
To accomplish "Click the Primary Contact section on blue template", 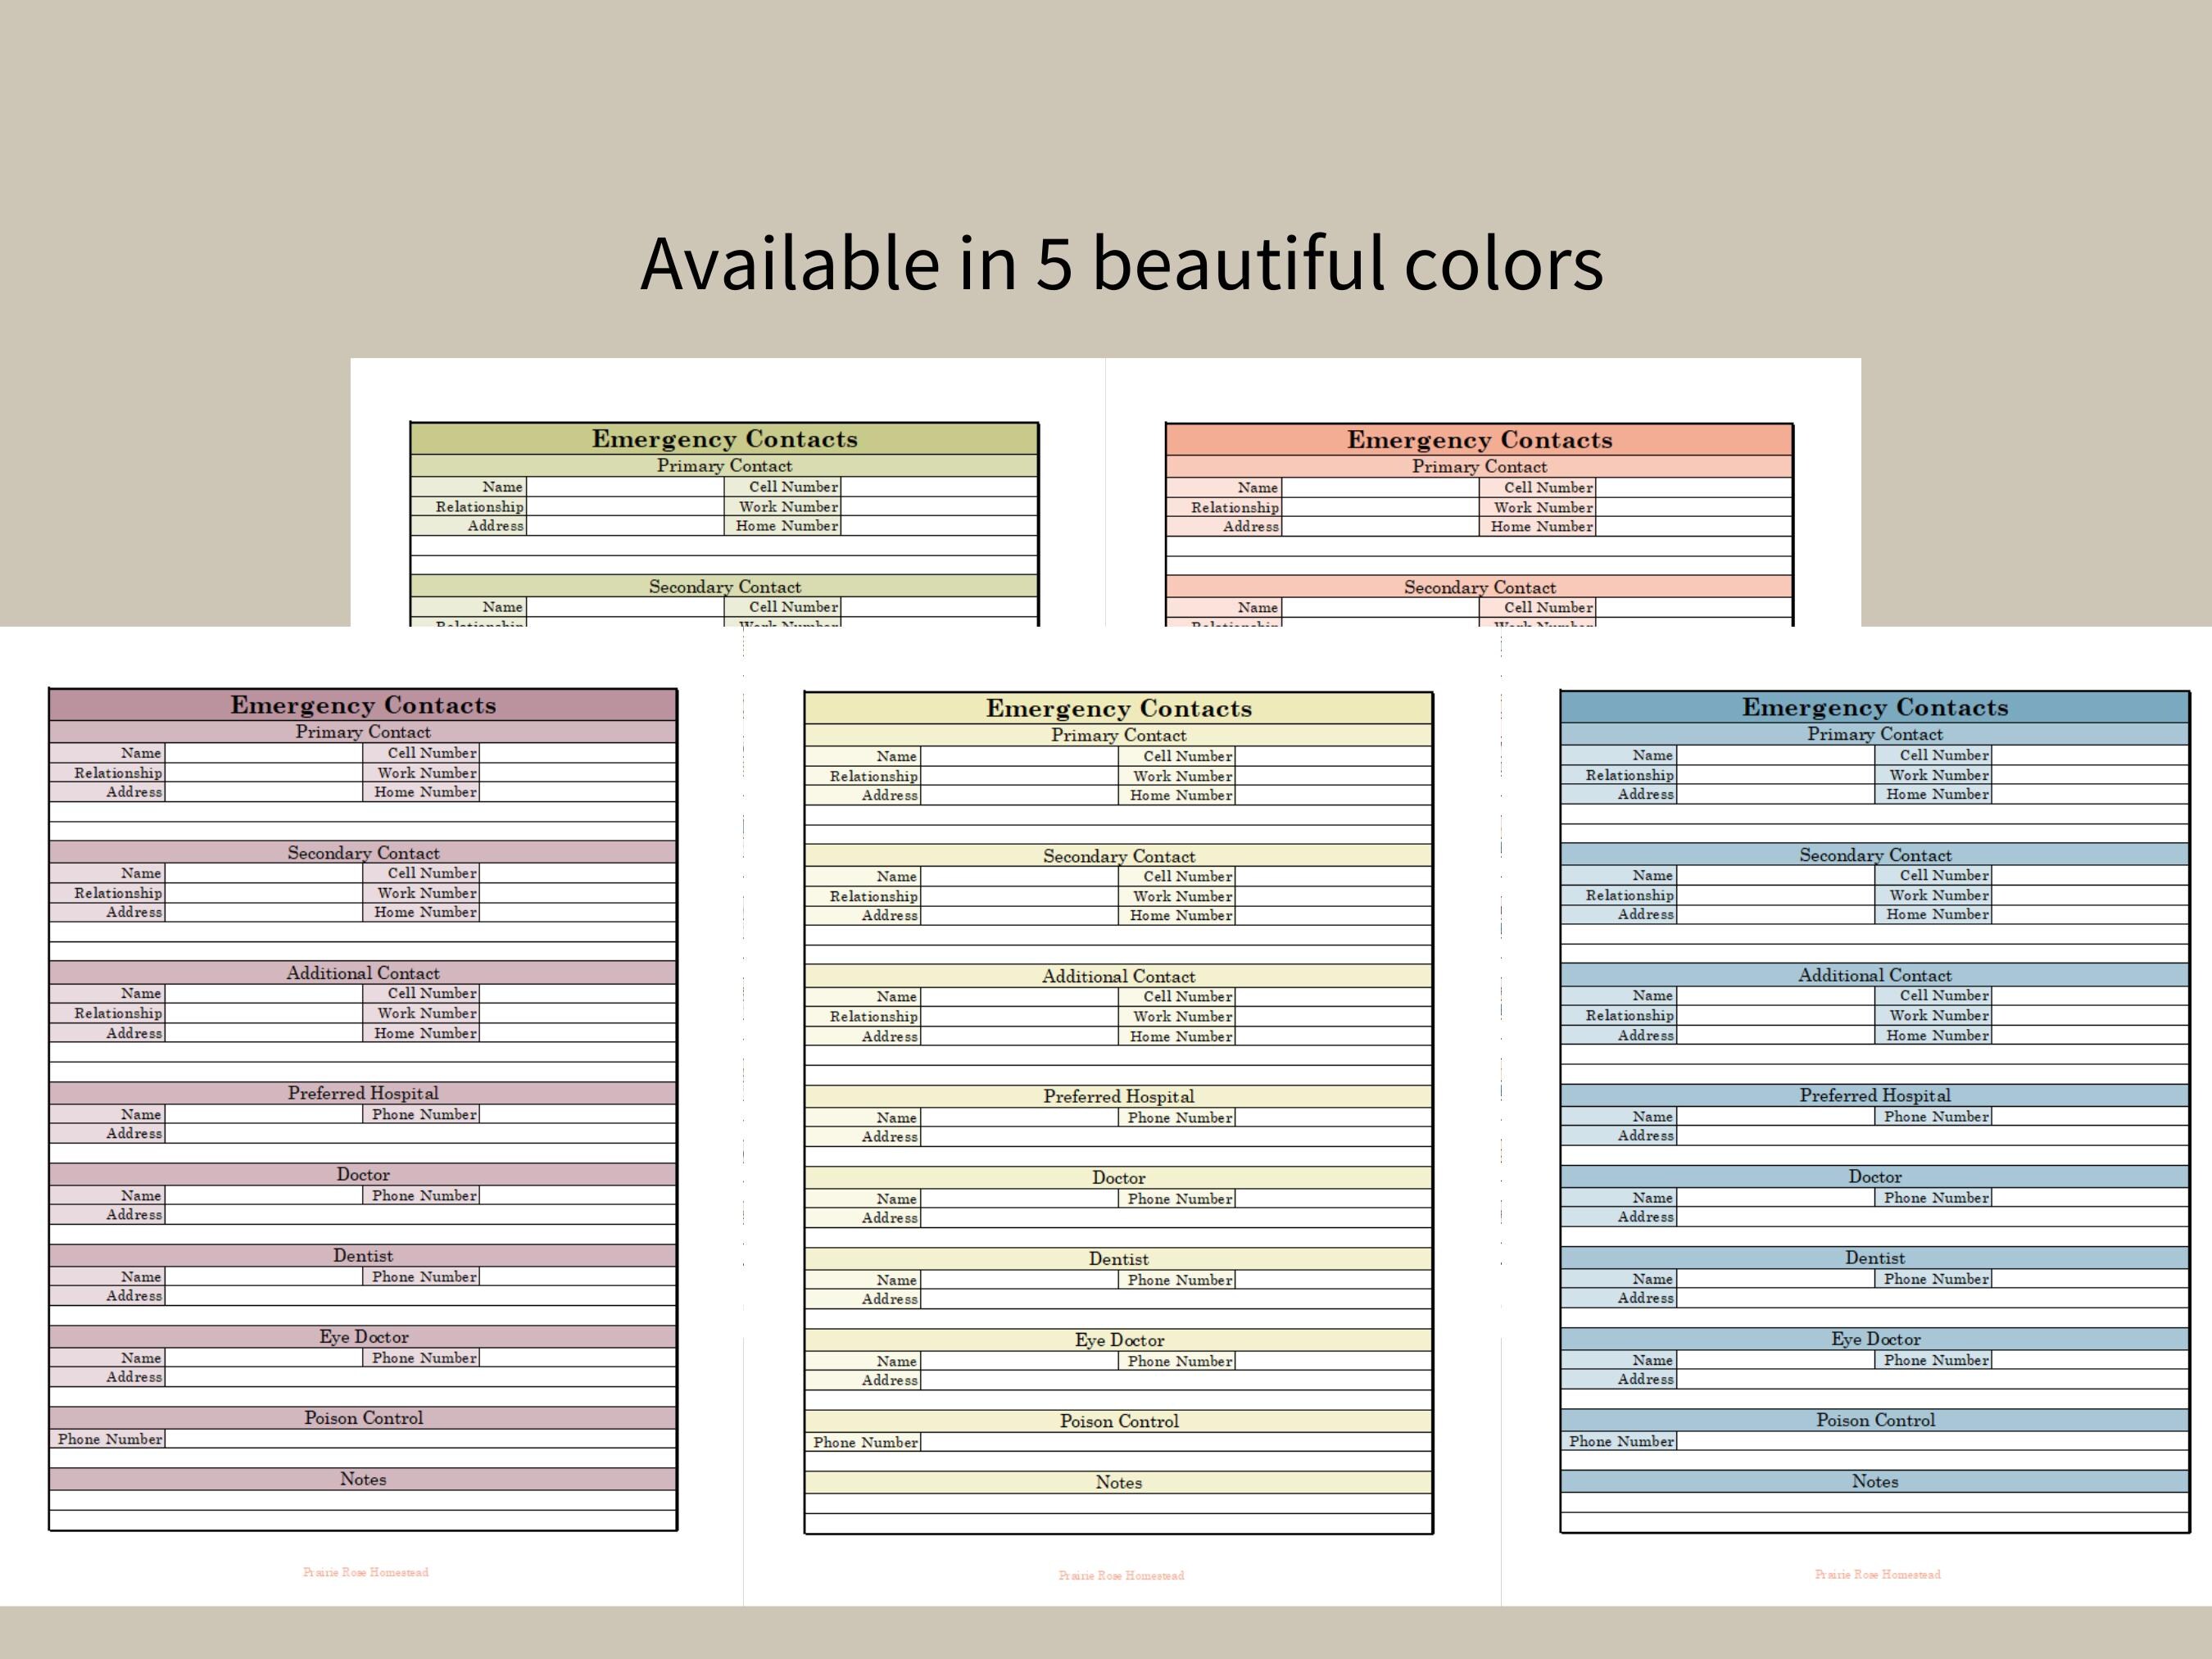I will click(1876, 734).
